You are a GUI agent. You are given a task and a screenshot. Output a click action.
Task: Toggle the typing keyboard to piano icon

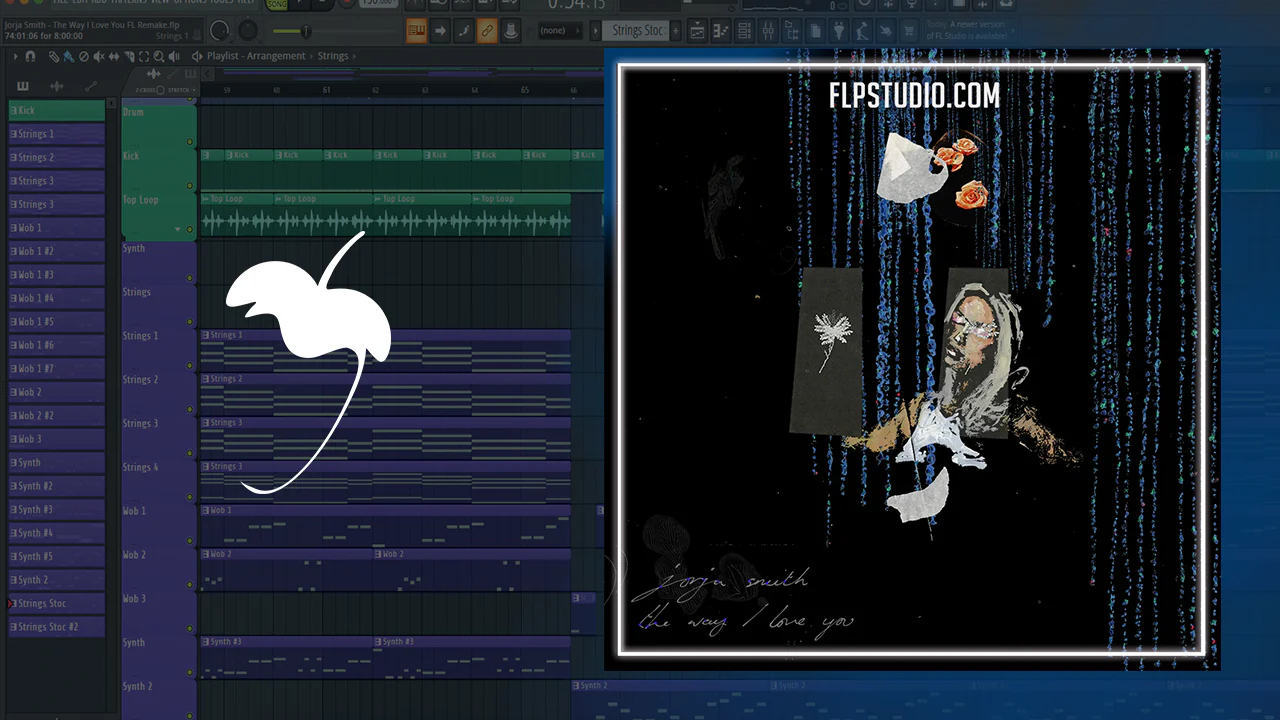tap(417, 31)
